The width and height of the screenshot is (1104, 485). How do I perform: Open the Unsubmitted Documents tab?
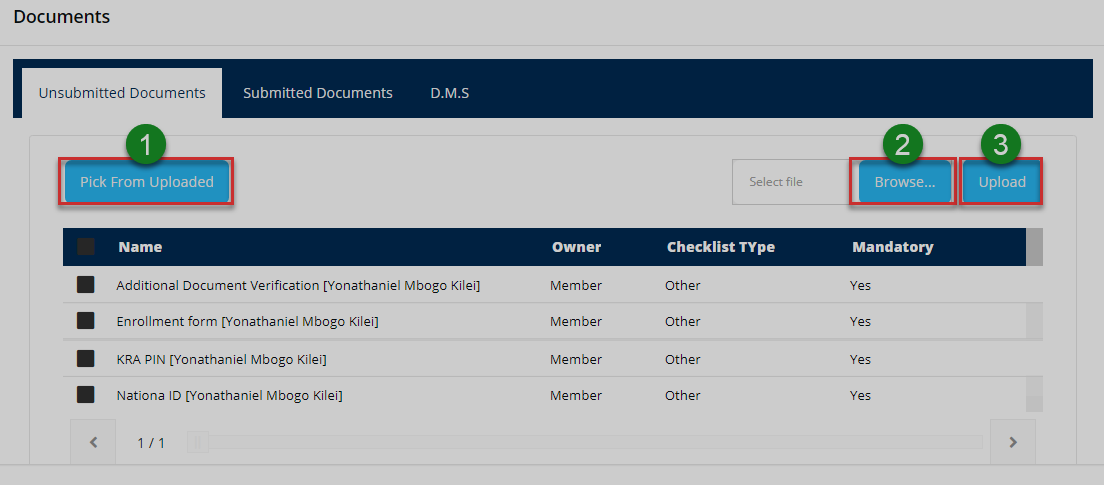click(122, 93)
